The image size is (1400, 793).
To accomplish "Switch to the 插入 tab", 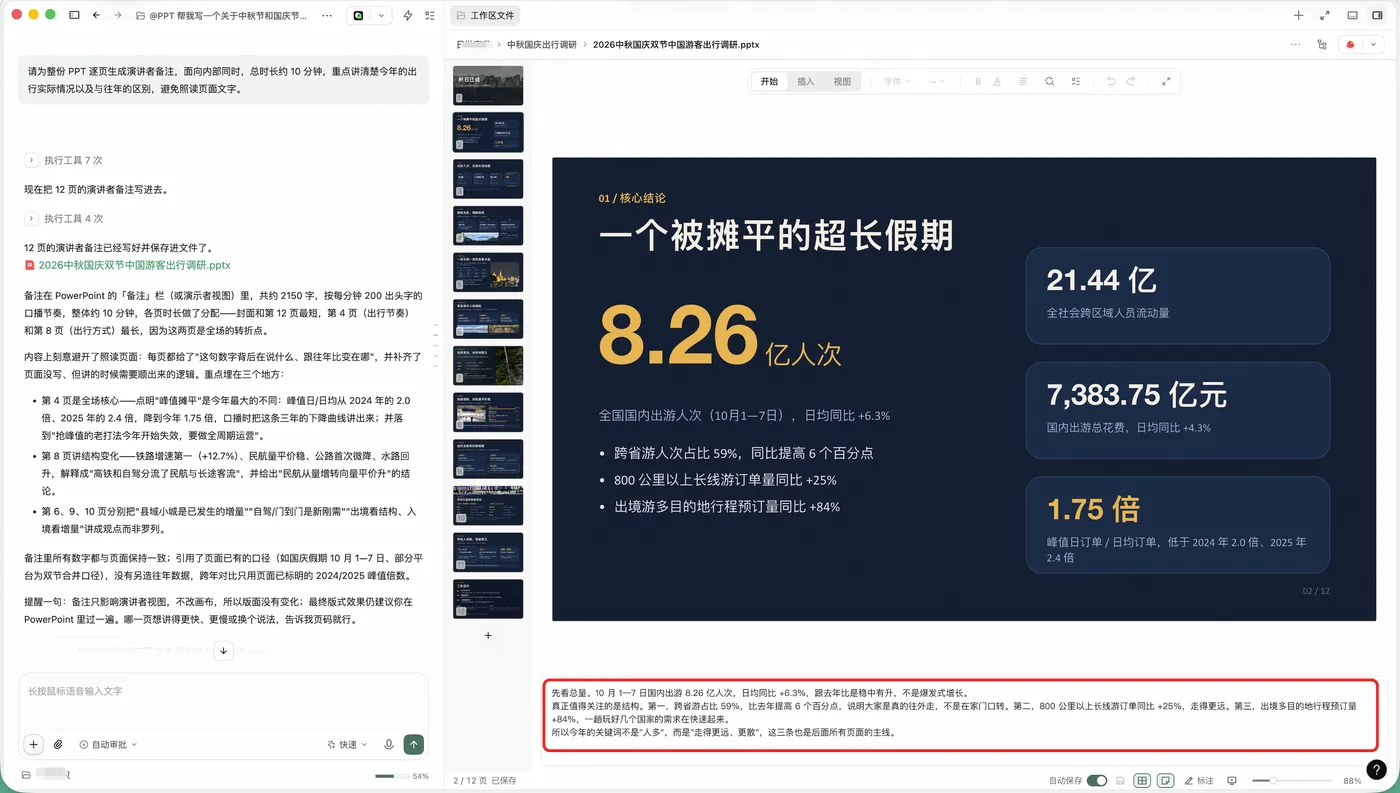I will pos(806,82).
